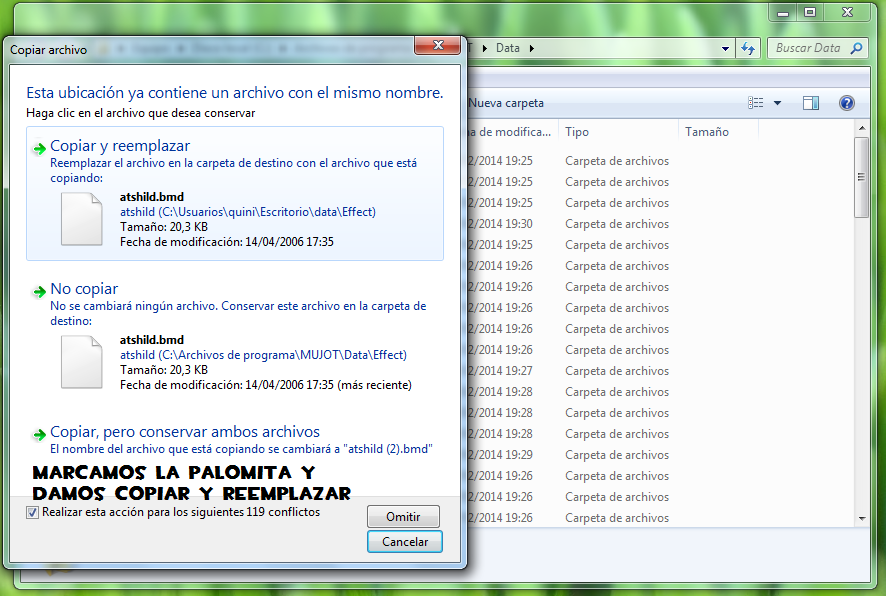Click the atshild.bmd file icon under Copiar y reemplazar

coord(81,219)
